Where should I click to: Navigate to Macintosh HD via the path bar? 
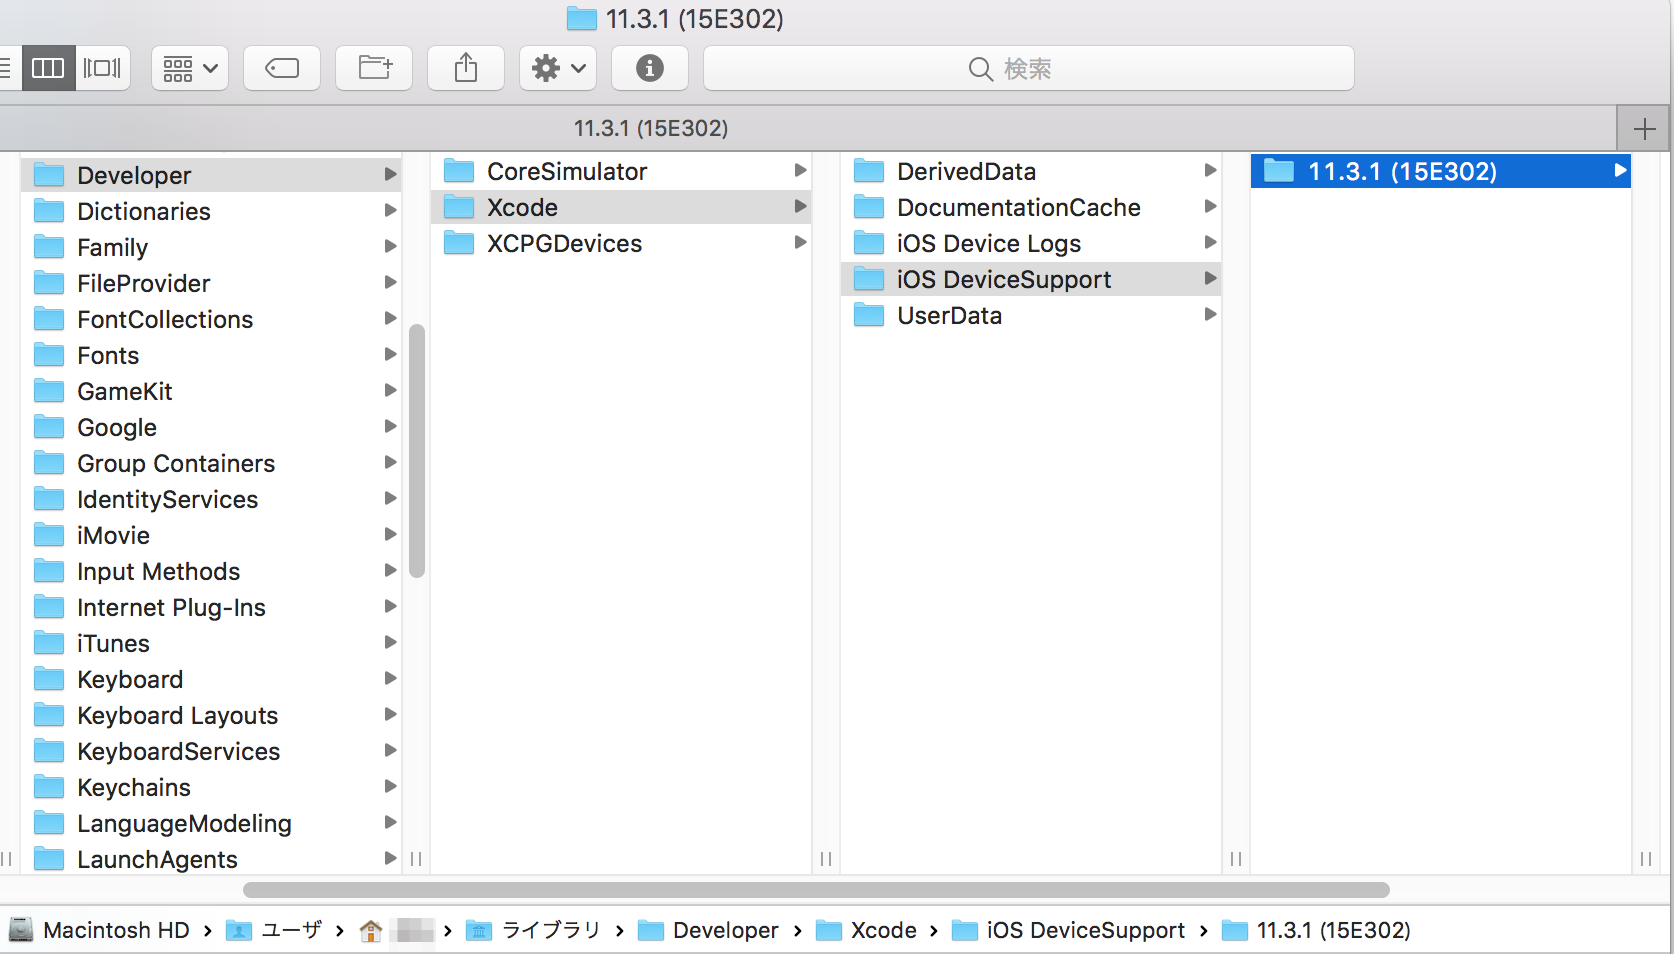(115, 930)
